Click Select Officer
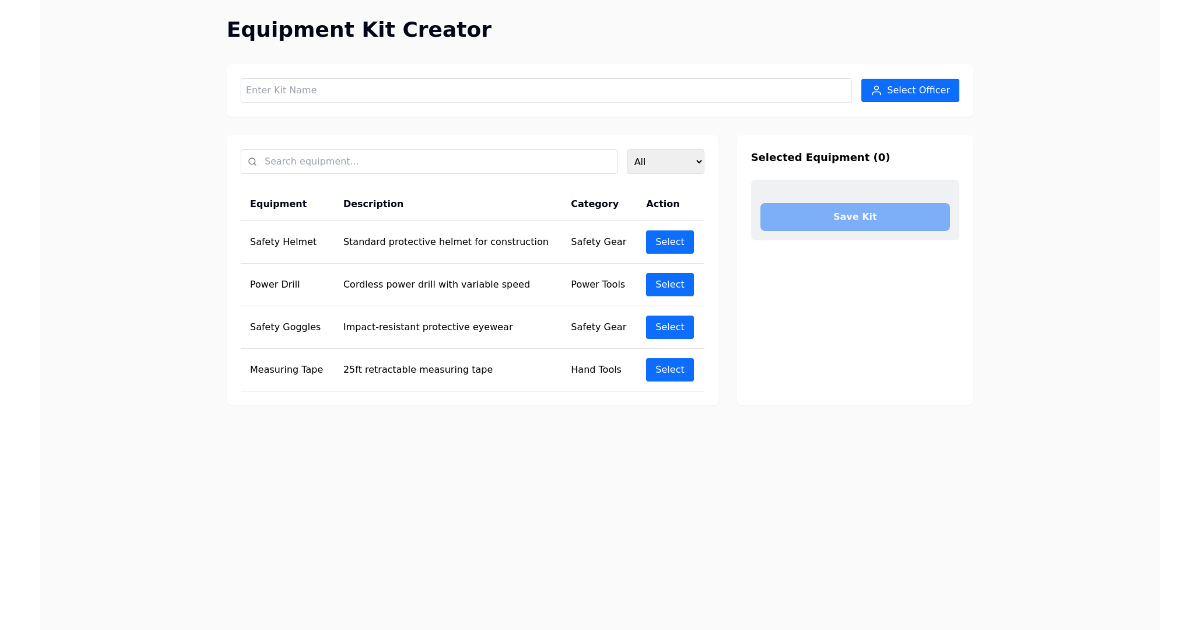 tap(910, 90)
